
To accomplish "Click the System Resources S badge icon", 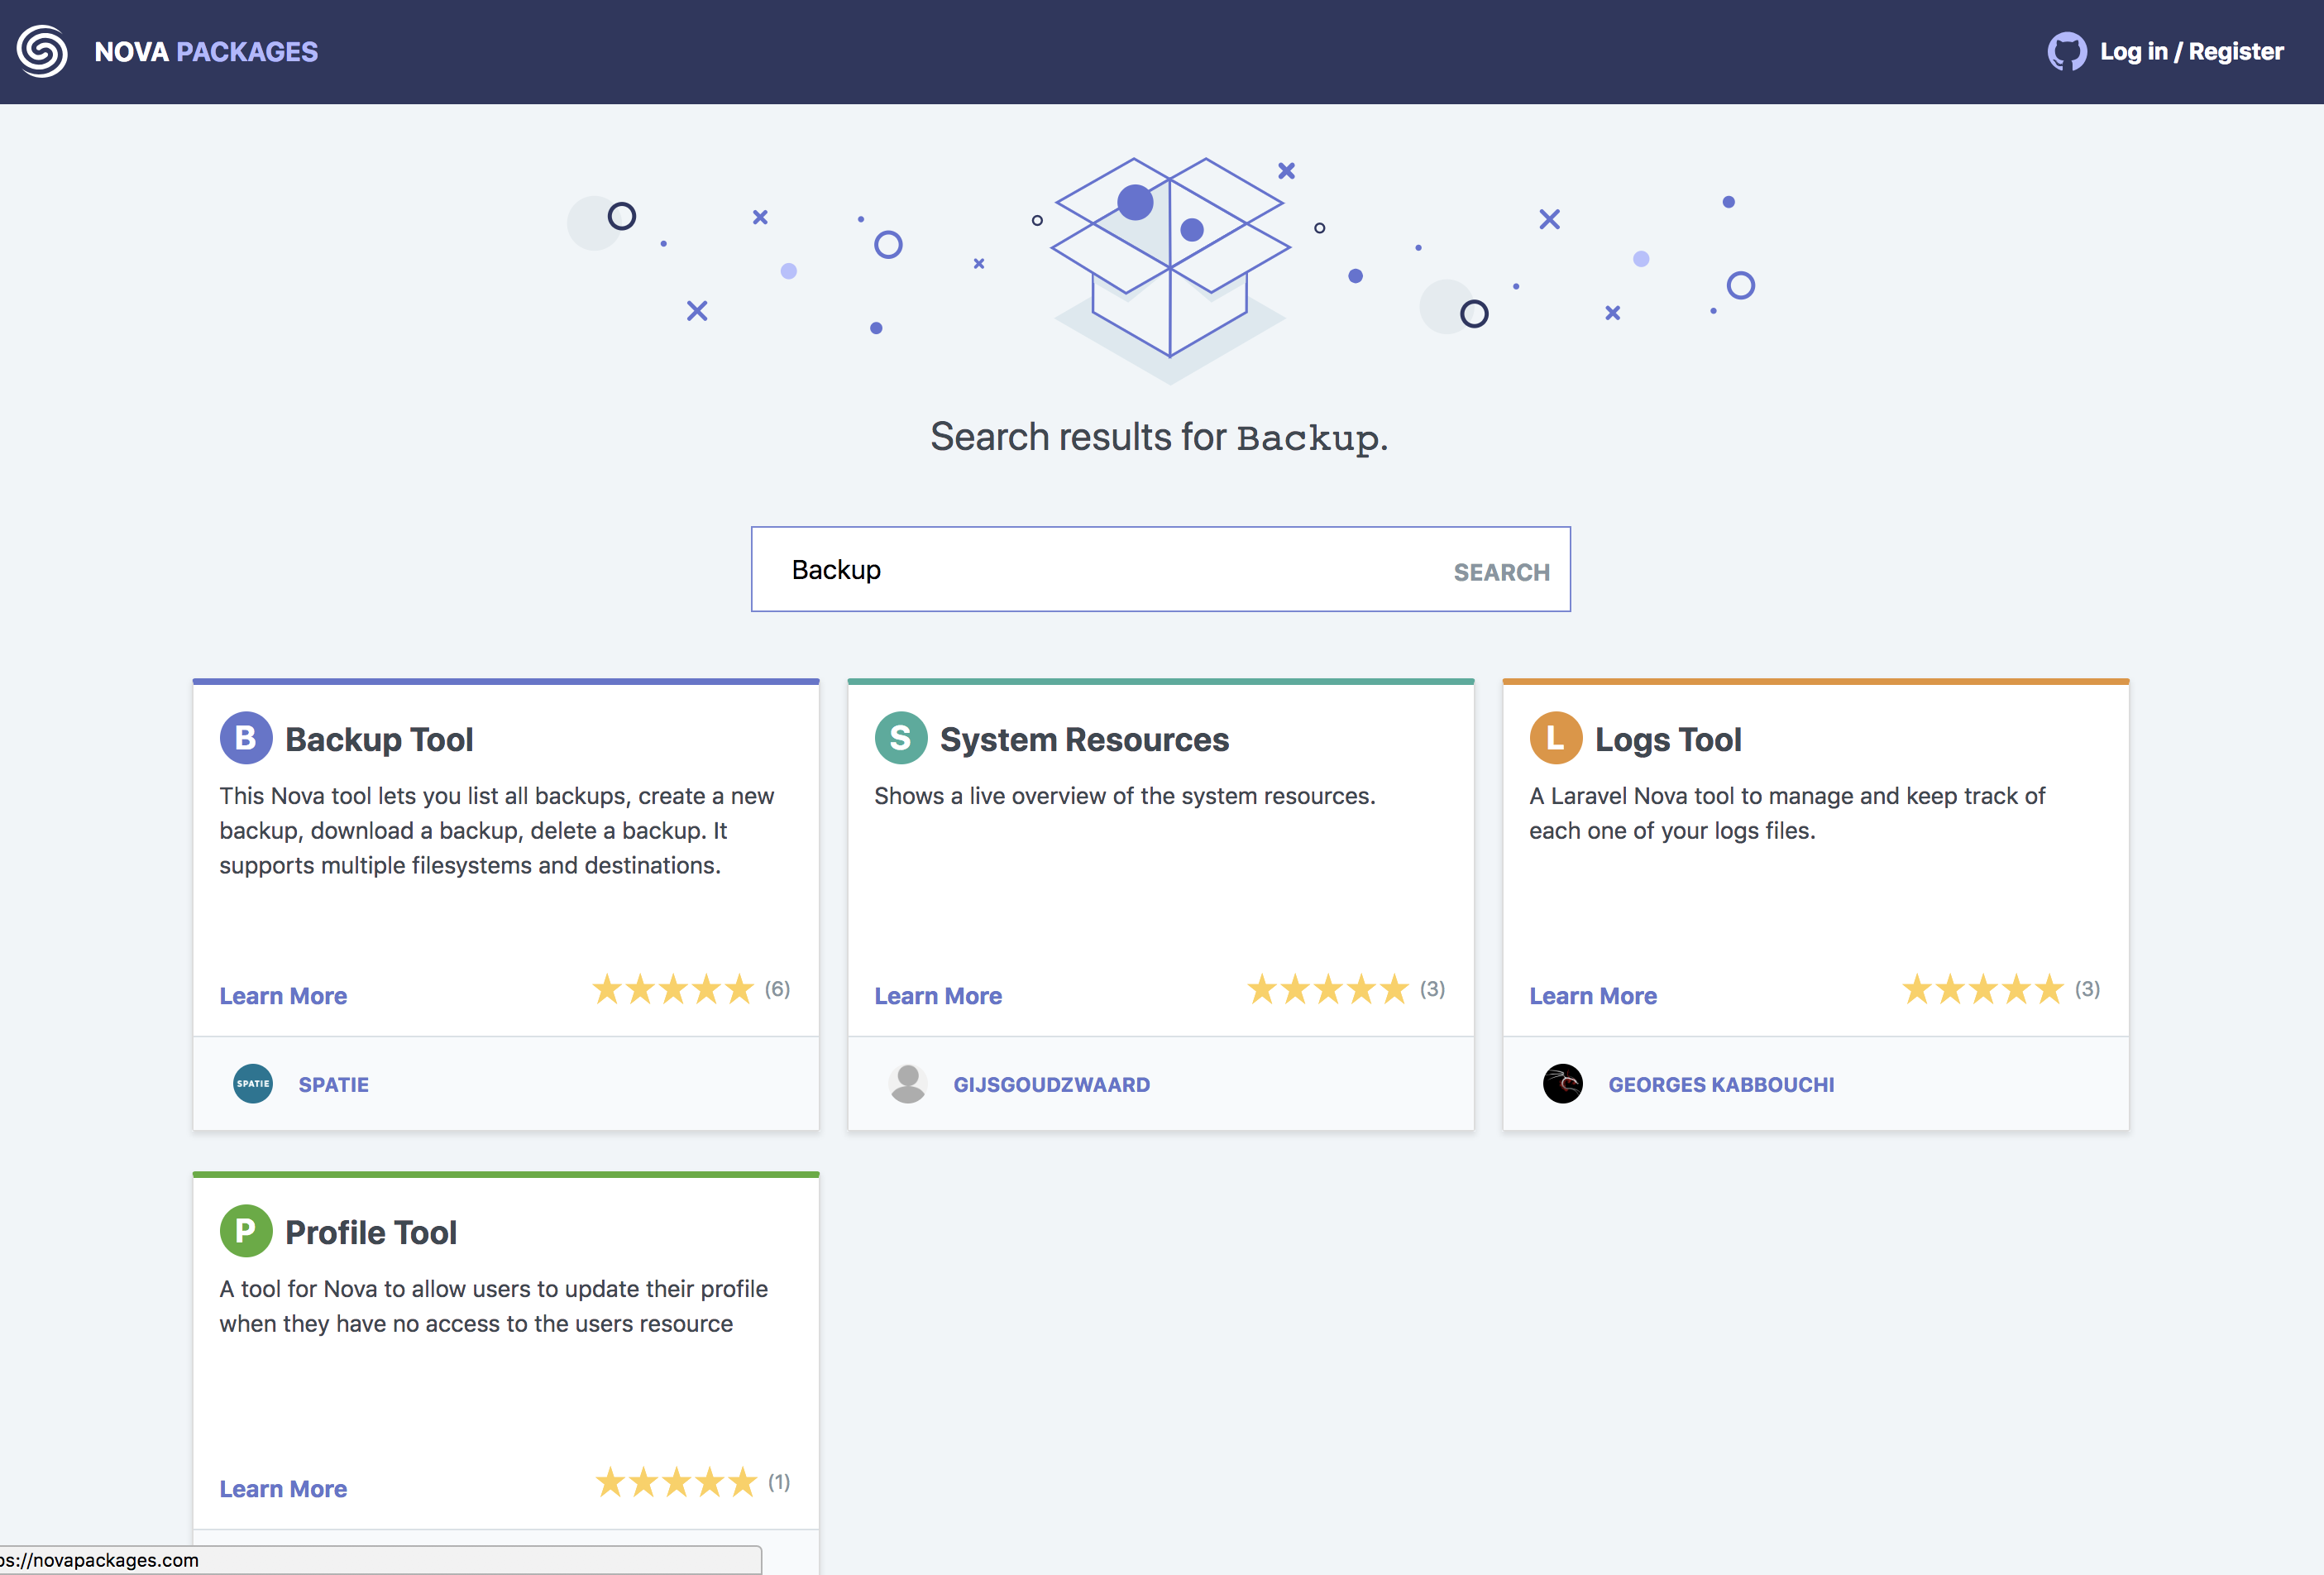I will pyautogui.click(x=901, y=738).
